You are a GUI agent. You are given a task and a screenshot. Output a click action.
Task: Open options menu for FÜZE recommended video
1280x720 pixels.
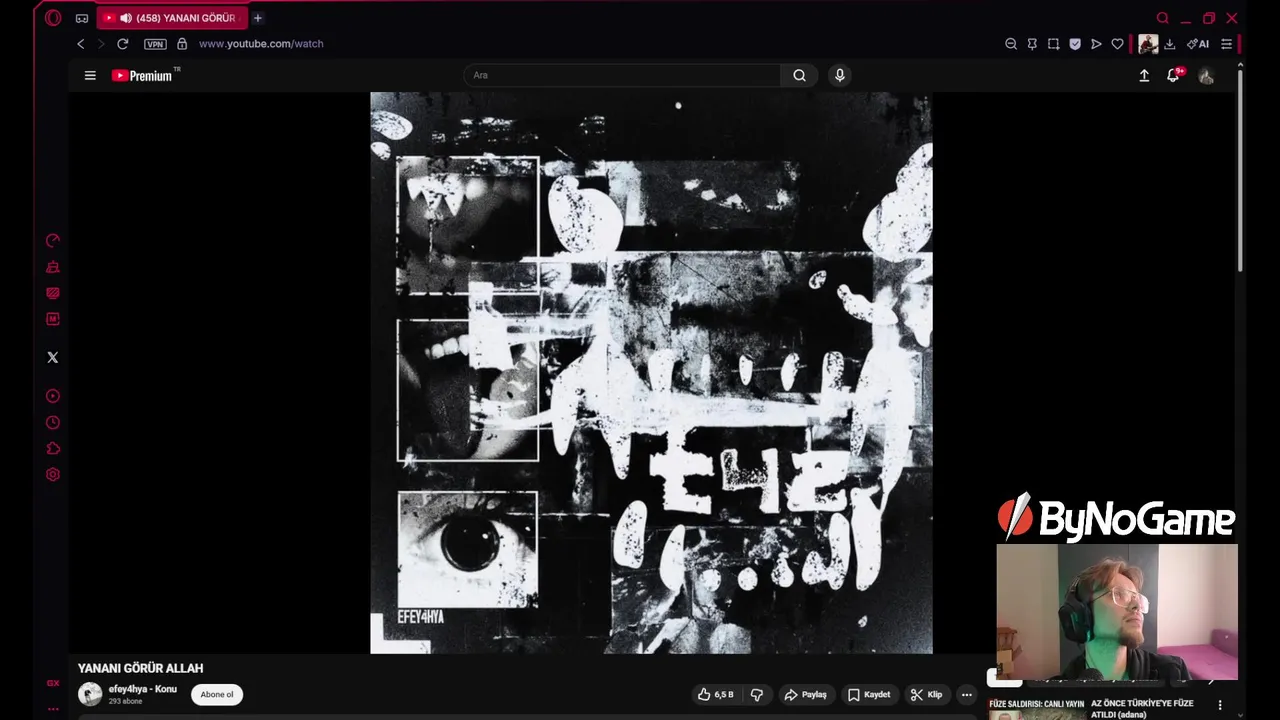[x=1219, y=705]
